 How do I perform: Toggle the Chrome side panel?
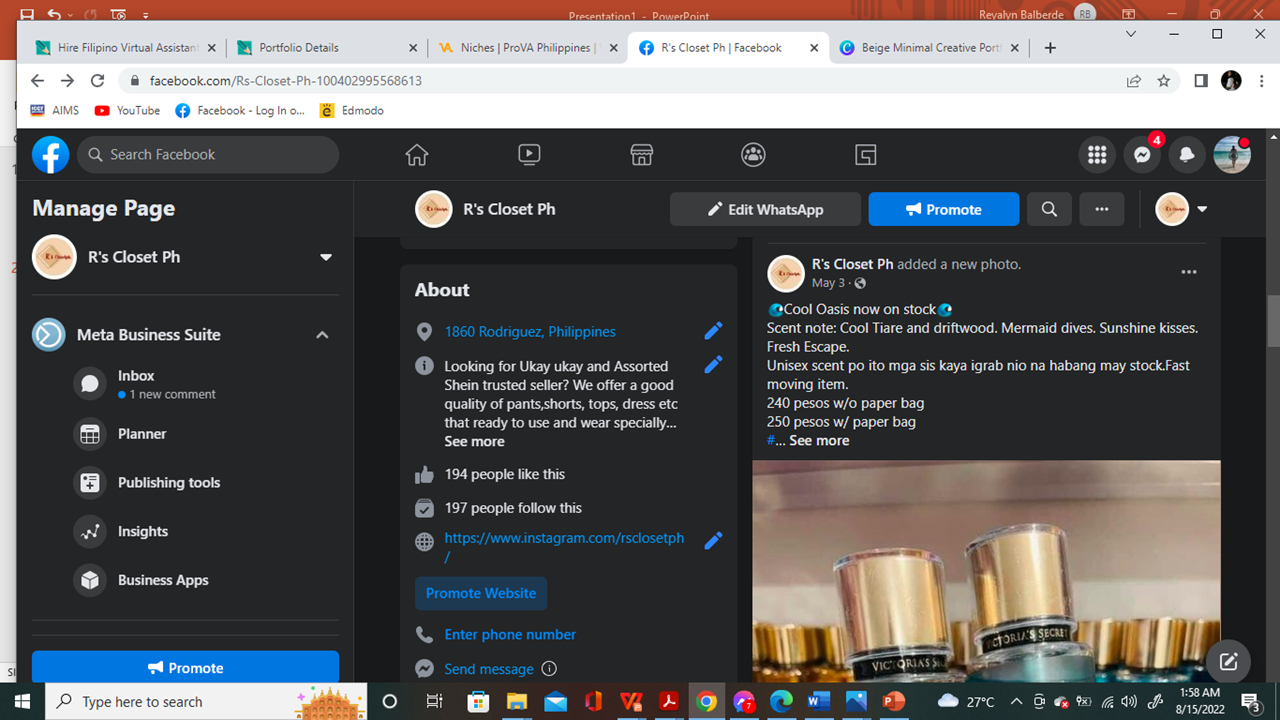coord(1201,81)
